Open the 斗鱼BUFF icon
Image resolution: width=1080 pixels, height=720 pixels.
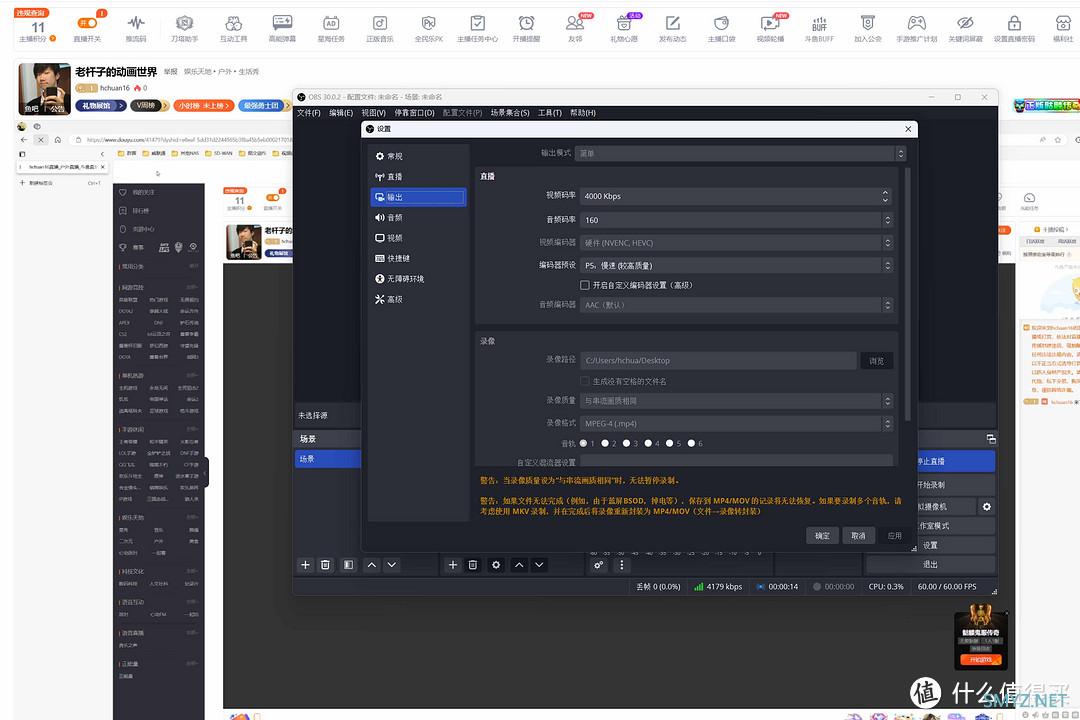point(819,28)
